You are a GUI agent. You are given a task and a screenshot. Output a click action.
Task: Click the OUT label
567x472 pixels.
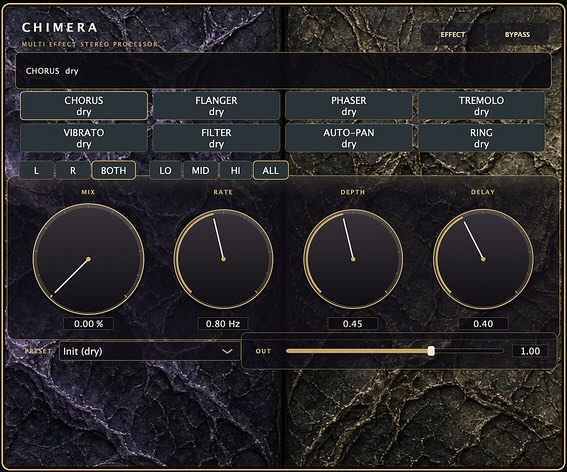tap(263, 351)
